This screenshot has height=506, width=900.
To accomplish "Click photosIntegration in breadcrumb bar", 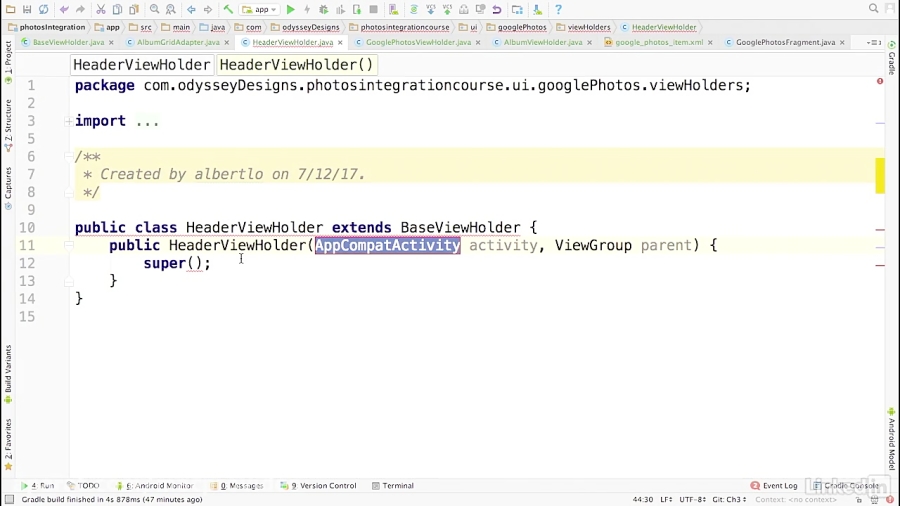I will pos(46,27).
